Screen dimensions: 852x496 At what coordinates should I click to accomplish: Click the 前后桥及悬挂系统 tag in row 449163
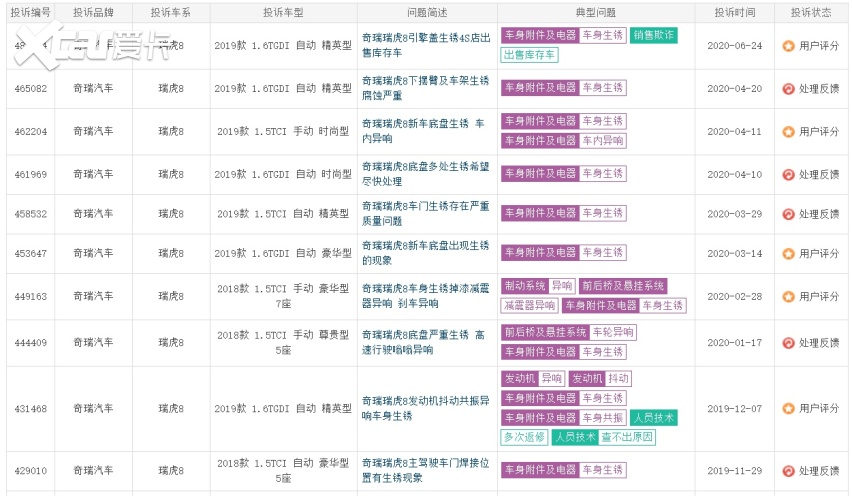point(623,286)
